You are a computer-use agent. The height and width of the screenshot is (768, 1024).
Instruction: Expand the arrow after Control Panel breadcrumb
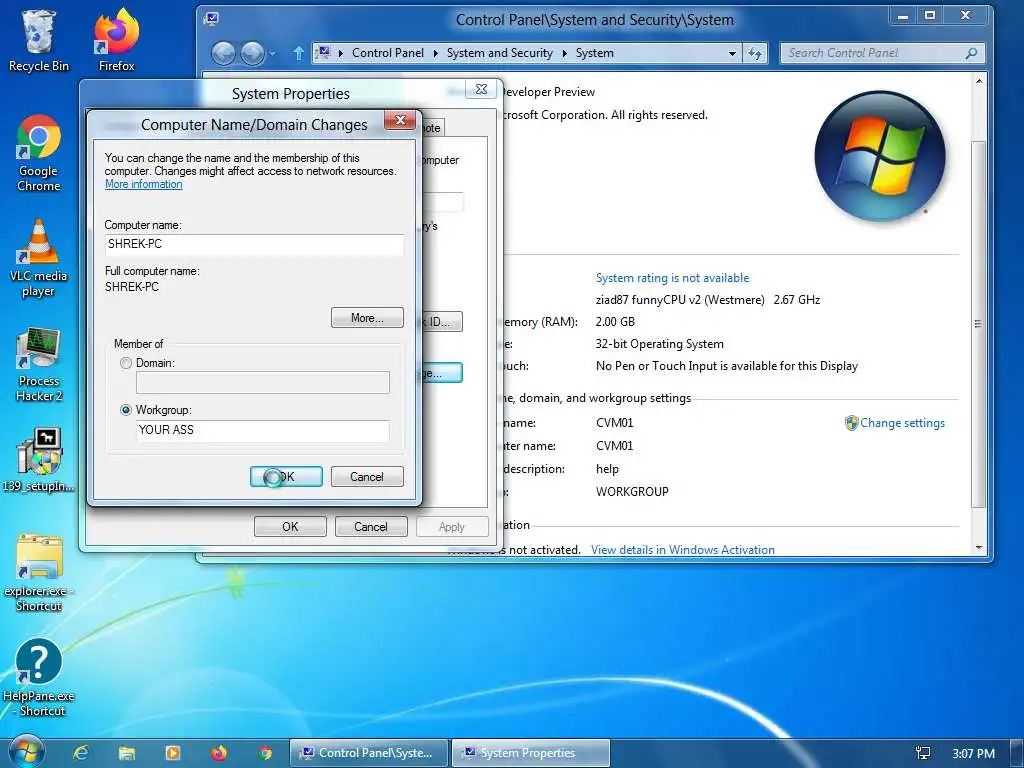pos(436,53)
